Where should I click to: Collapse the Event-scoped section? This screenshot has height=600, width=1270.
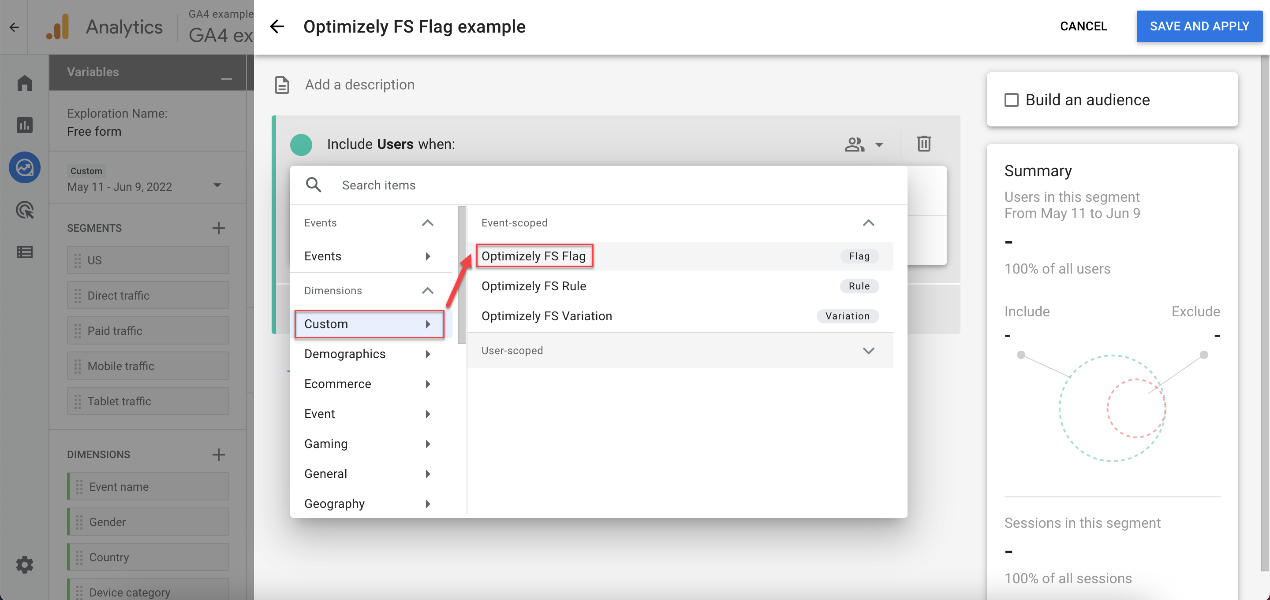pyautogui.click(x=868, y=223)
